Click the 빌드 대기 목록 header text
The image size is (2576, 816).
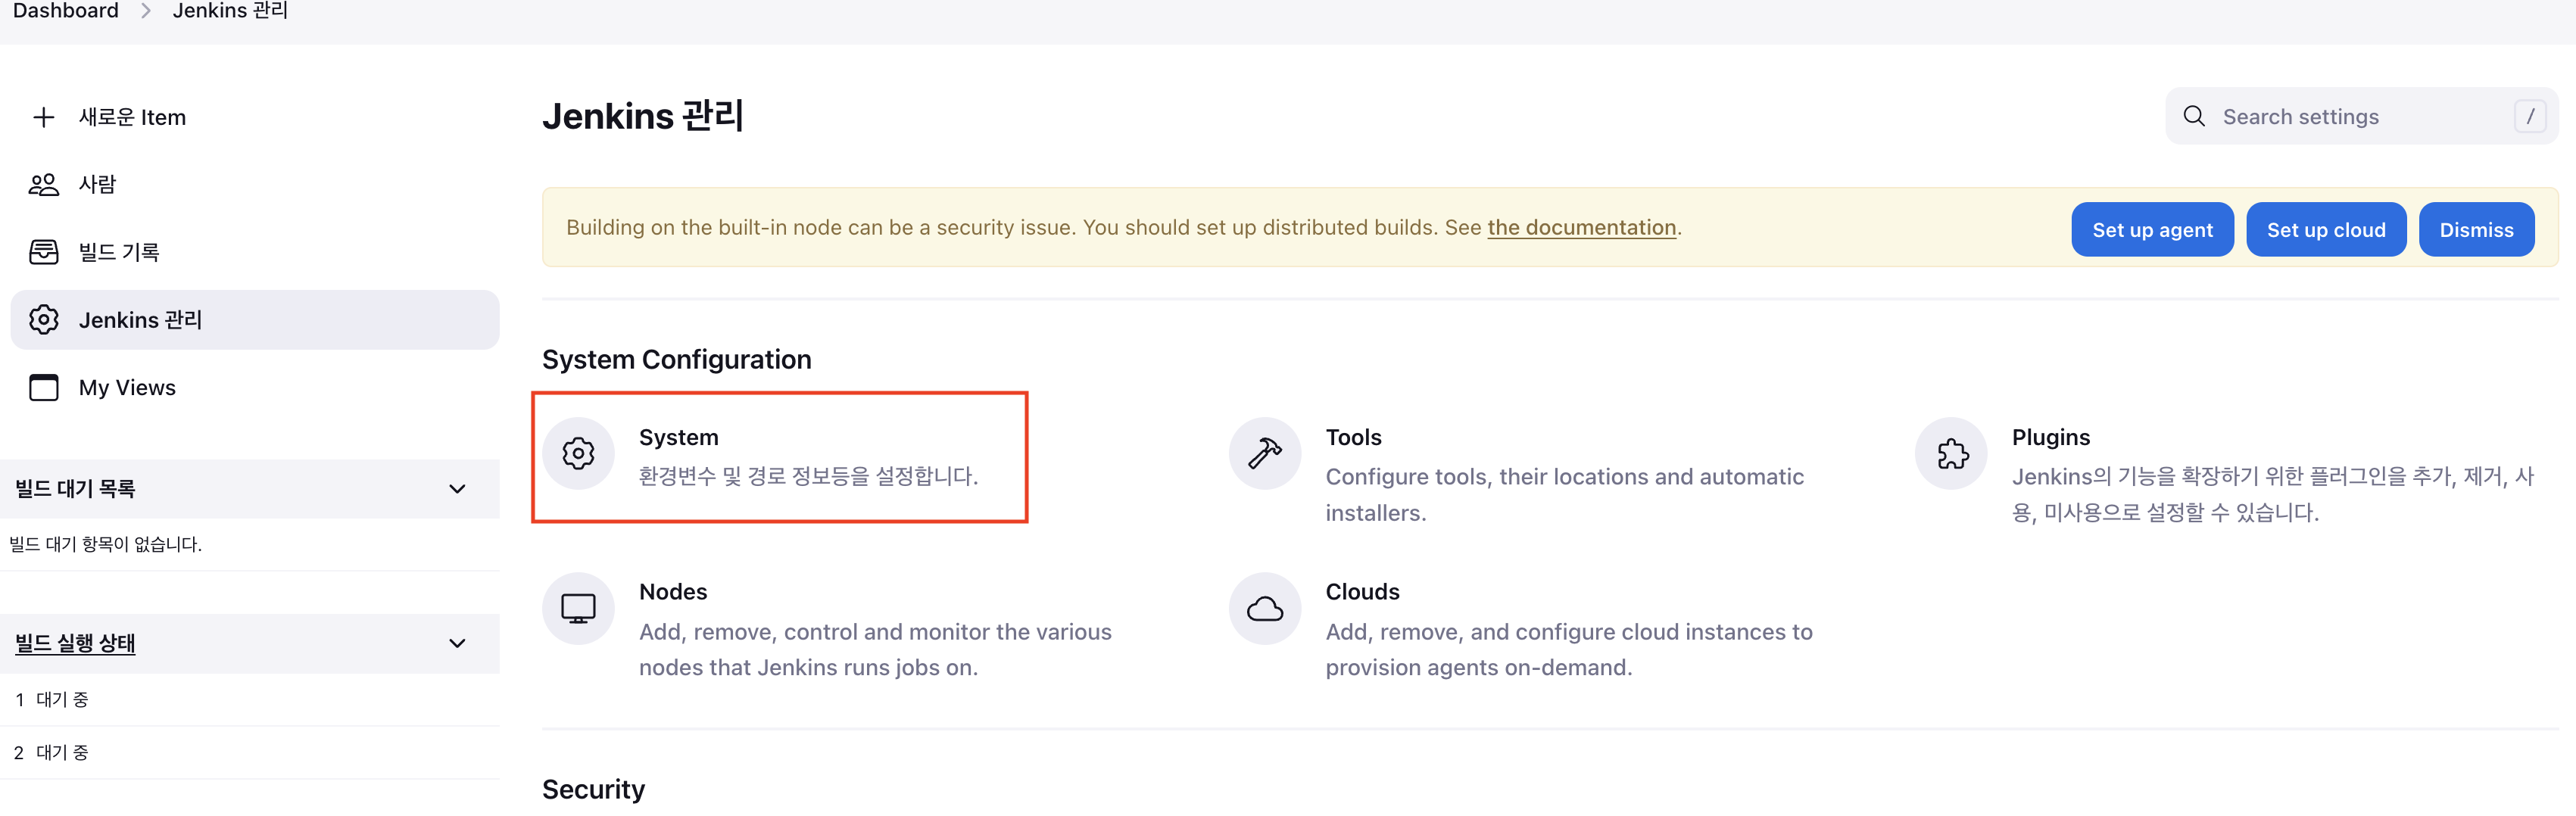tap(75, 489)
